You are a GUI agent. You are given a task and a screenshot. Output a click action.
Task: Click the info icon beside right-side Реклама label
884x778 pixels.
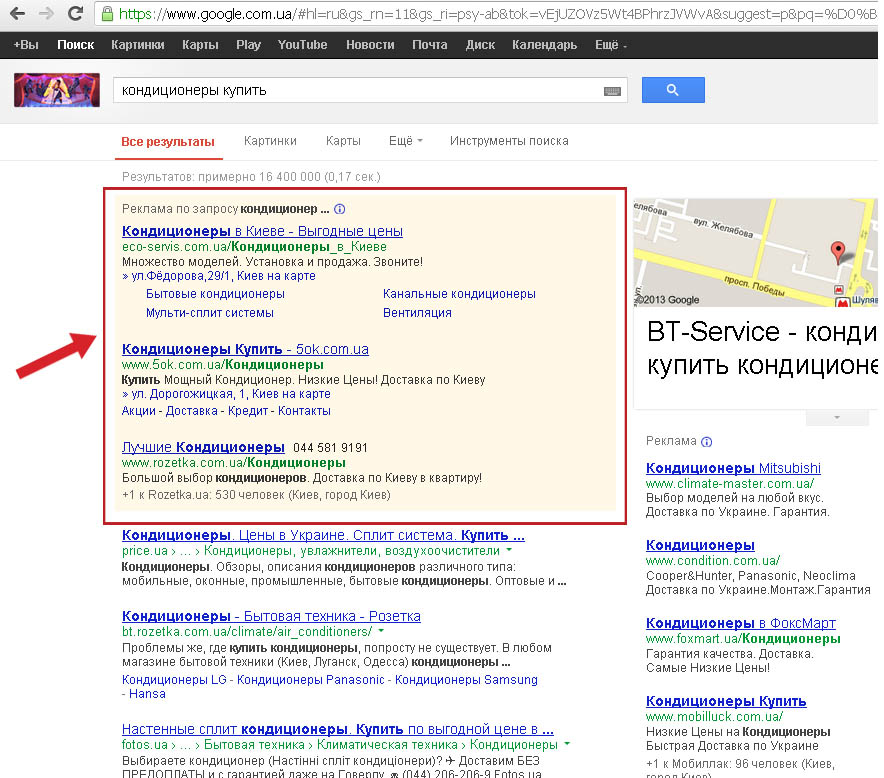coord(706,441)
